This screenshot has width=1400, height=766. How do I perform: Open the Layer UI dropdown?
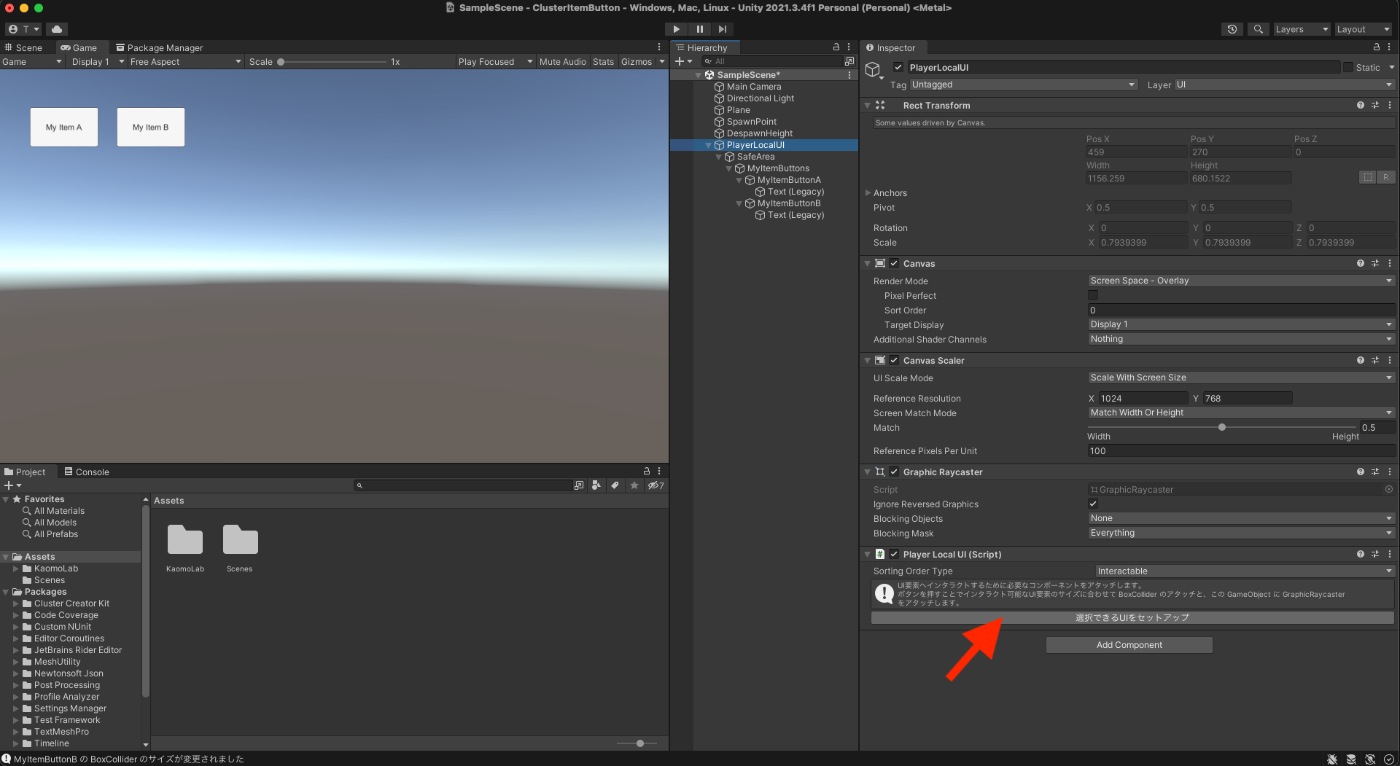[x=1283, y=85]
